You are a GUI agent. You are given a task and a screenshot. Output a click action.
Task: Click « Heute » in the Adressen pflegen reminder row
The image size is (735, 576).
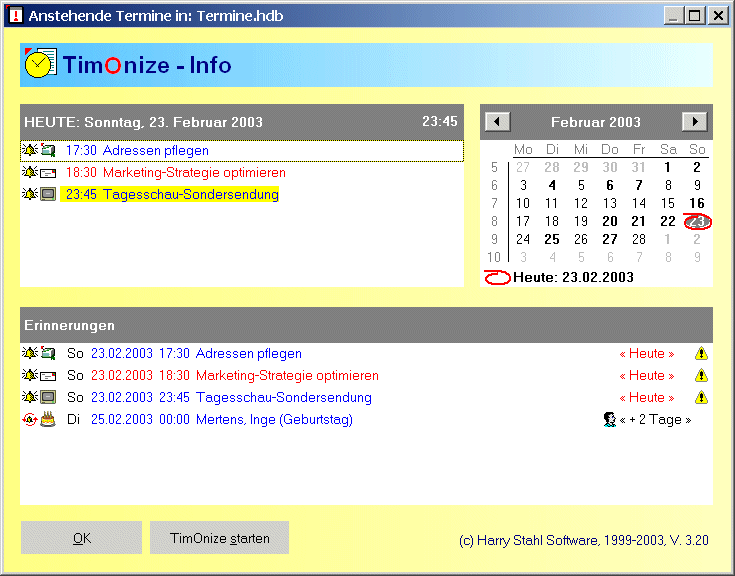pos(647,353)
